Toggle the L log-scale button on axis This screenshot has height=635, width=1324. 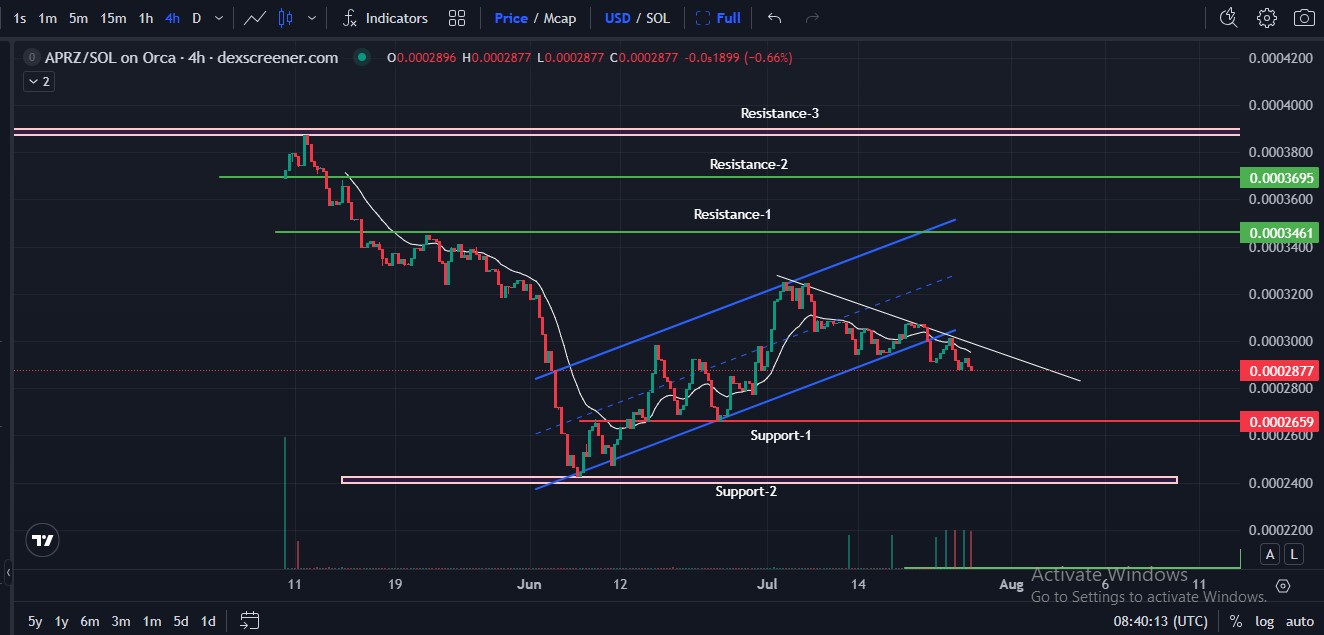click(x=1294, y=554)
